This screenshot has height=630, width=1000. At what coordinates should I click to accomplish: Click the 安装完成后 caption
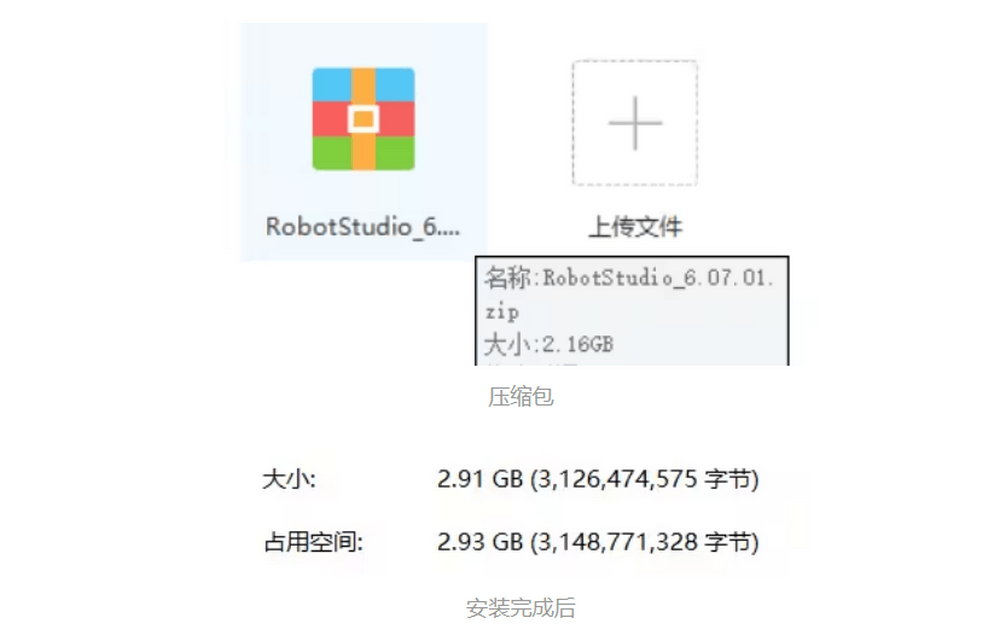click(x=520, y=608)
